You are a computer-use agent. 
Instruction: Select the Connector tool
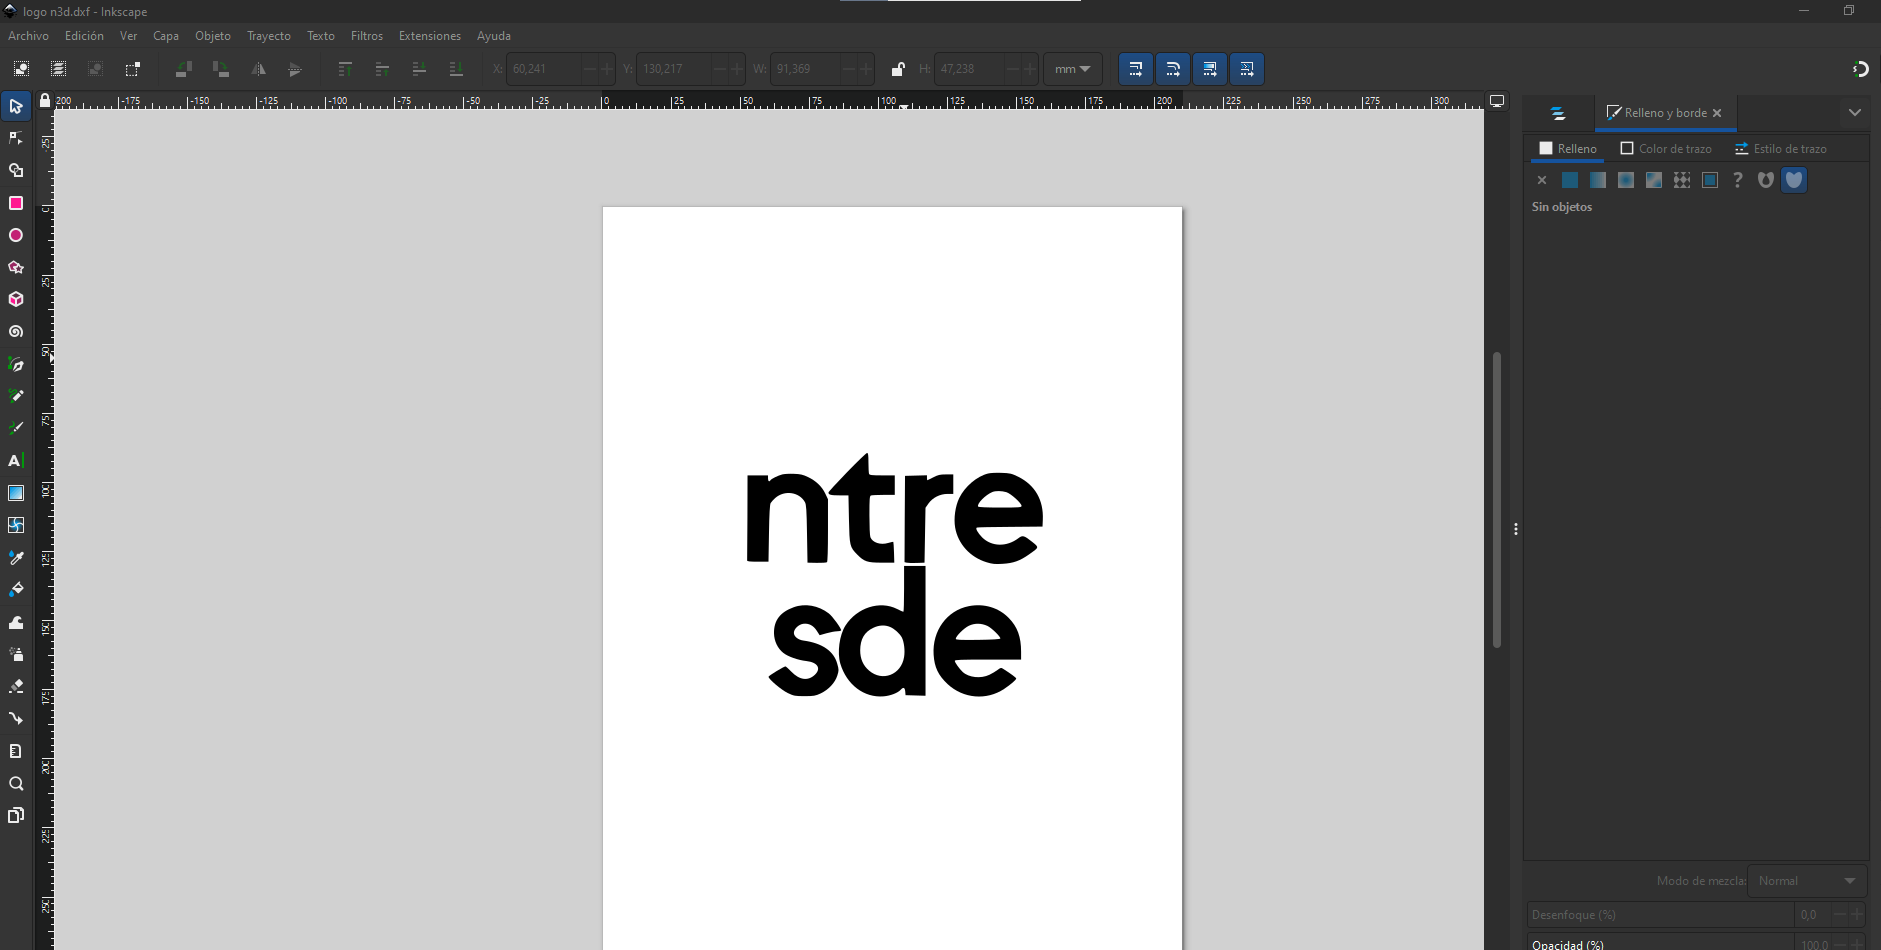pos(16,718)
